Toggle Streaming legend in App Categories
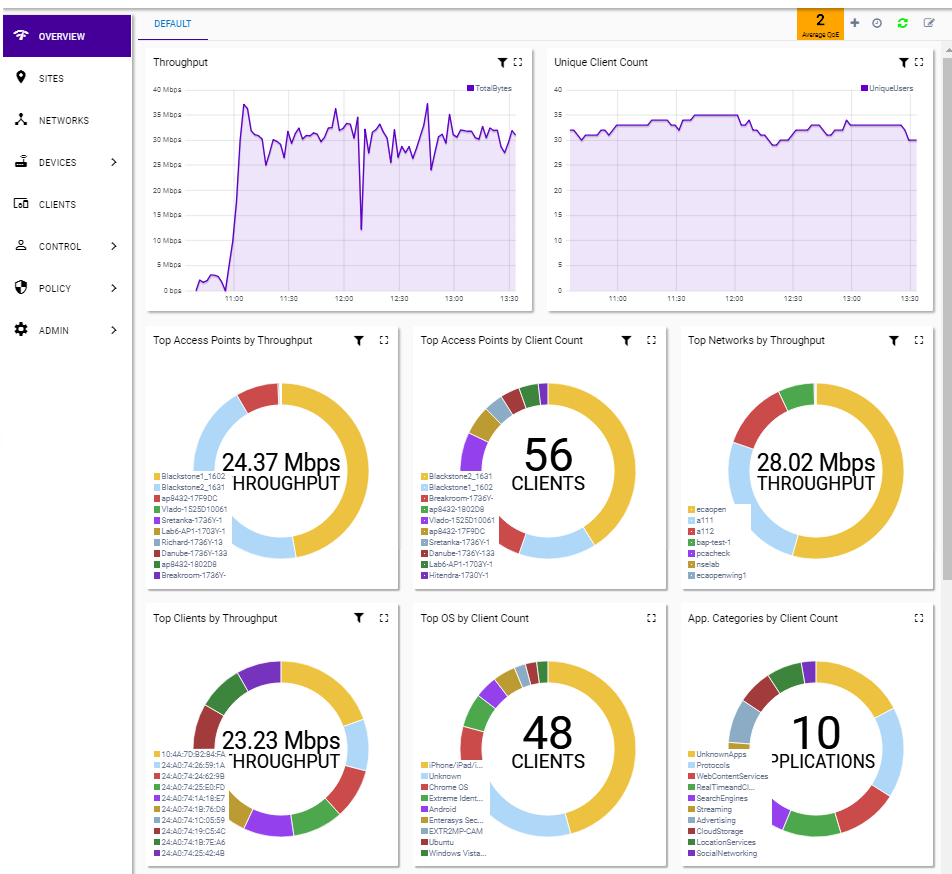The width and height of the screenshot is (952, 874). click(x=710, y=810)
